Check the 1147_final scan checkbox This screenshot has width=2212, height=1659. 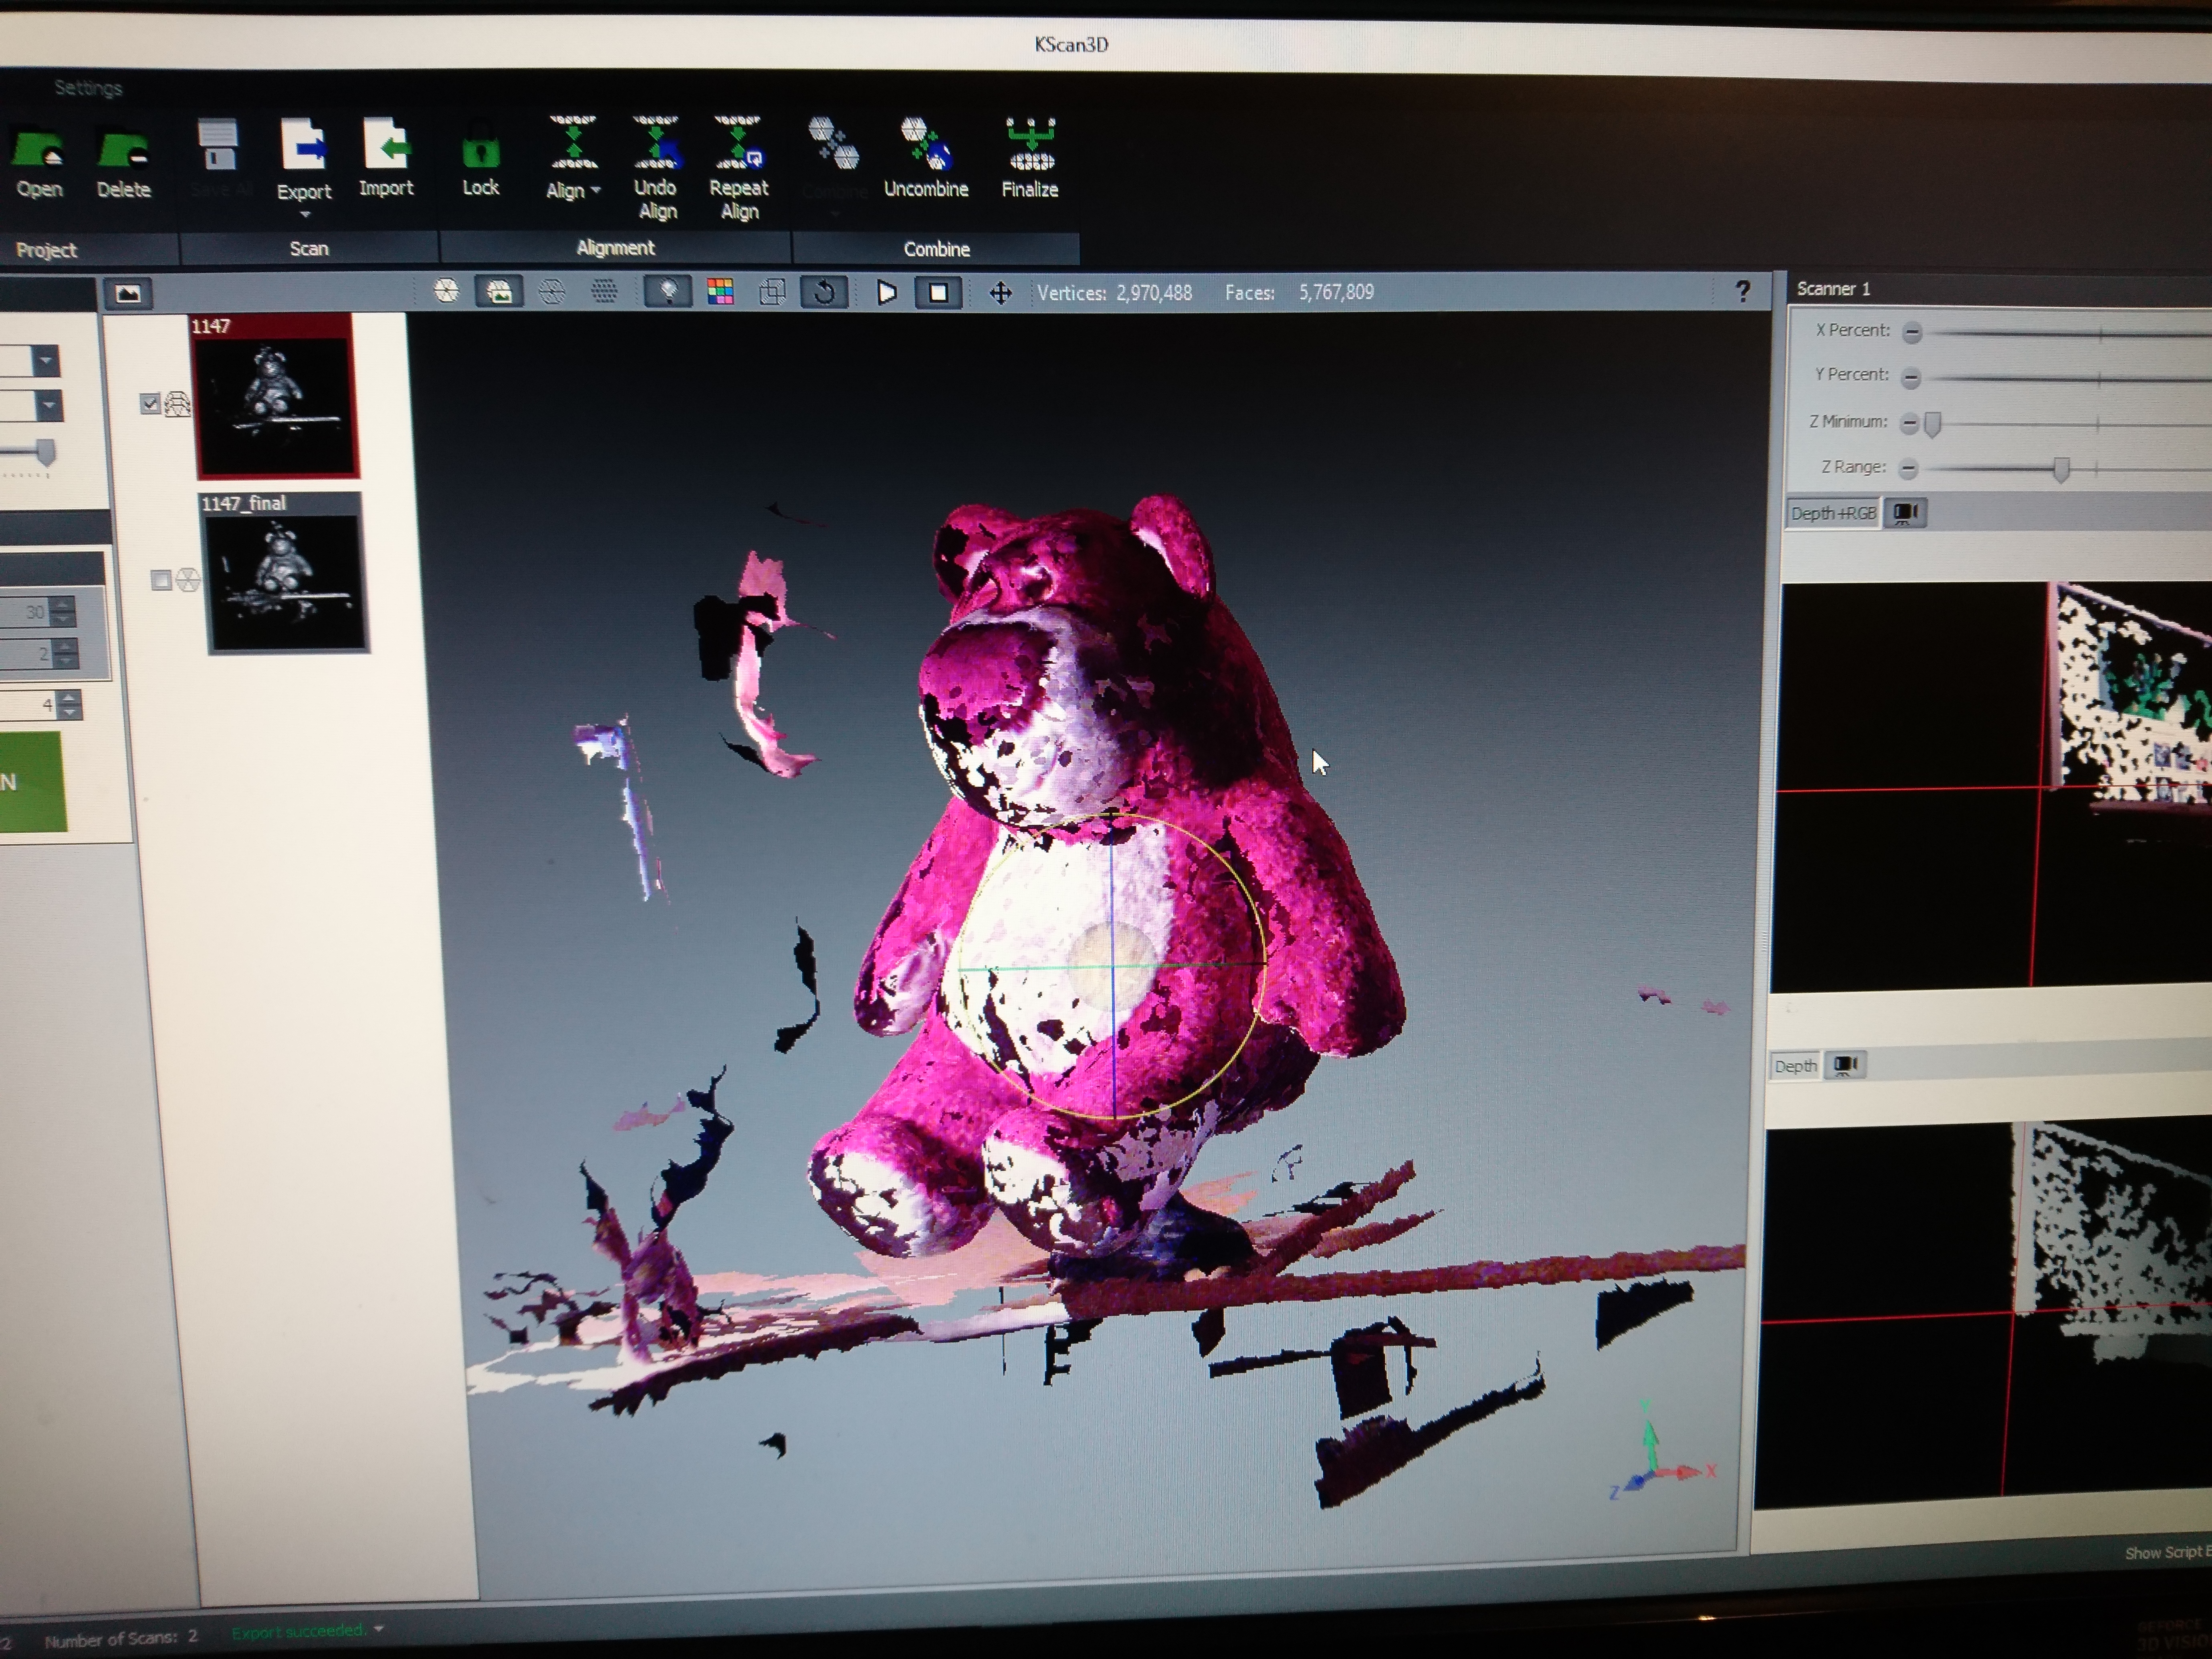point(161,580)
